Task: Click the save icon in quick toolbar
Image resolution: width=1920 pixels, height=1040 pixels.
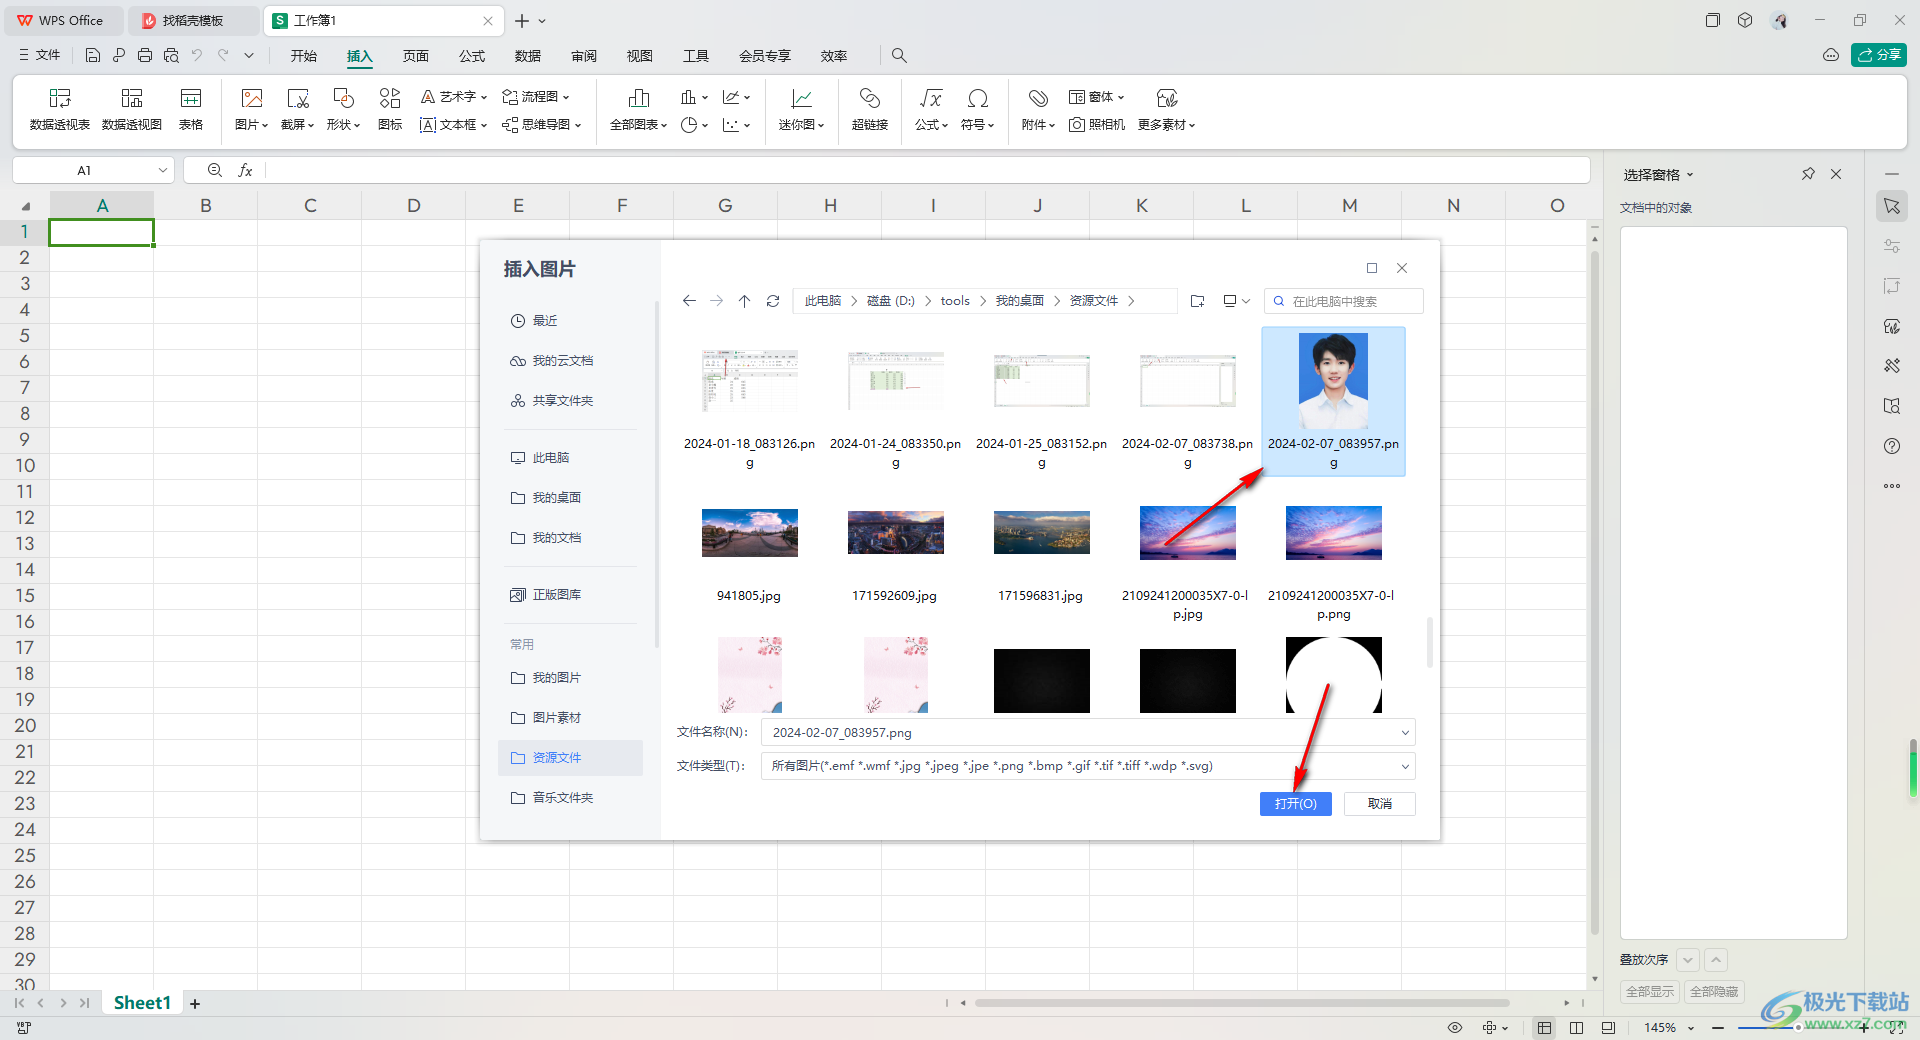Action: click(x=93, y=56)
